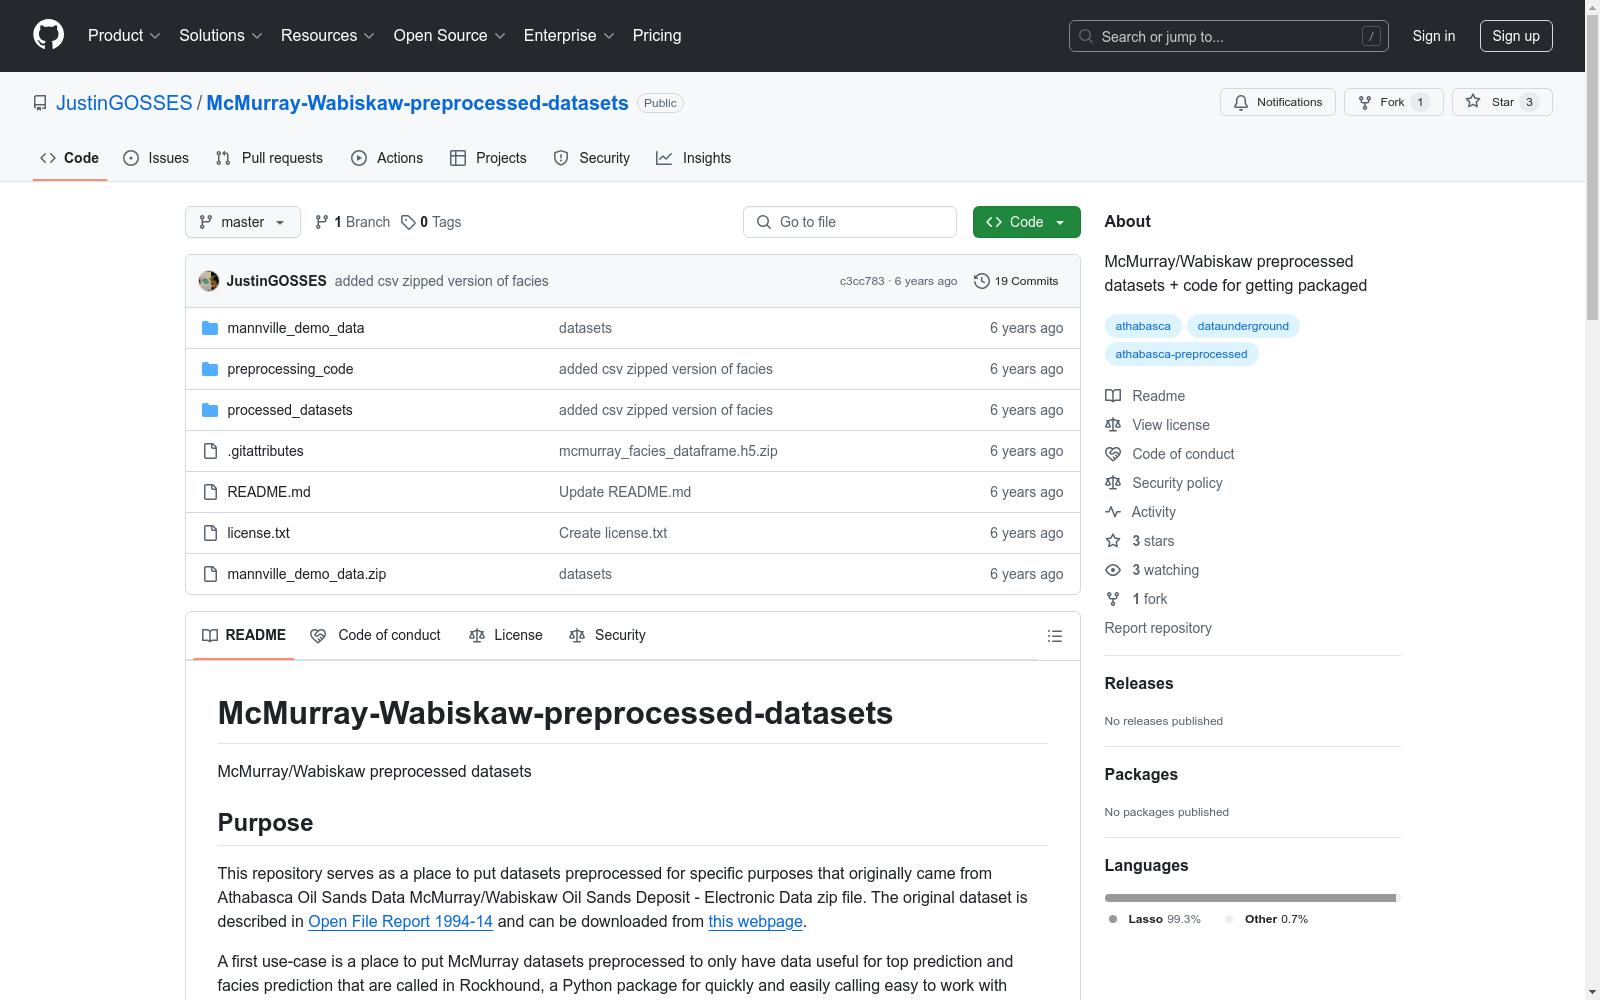The width and height of the screenshot is (1600, 1000).
Task: Click the JustinGOSSES avatar in commit row
Action: click(x=209, y=281)
